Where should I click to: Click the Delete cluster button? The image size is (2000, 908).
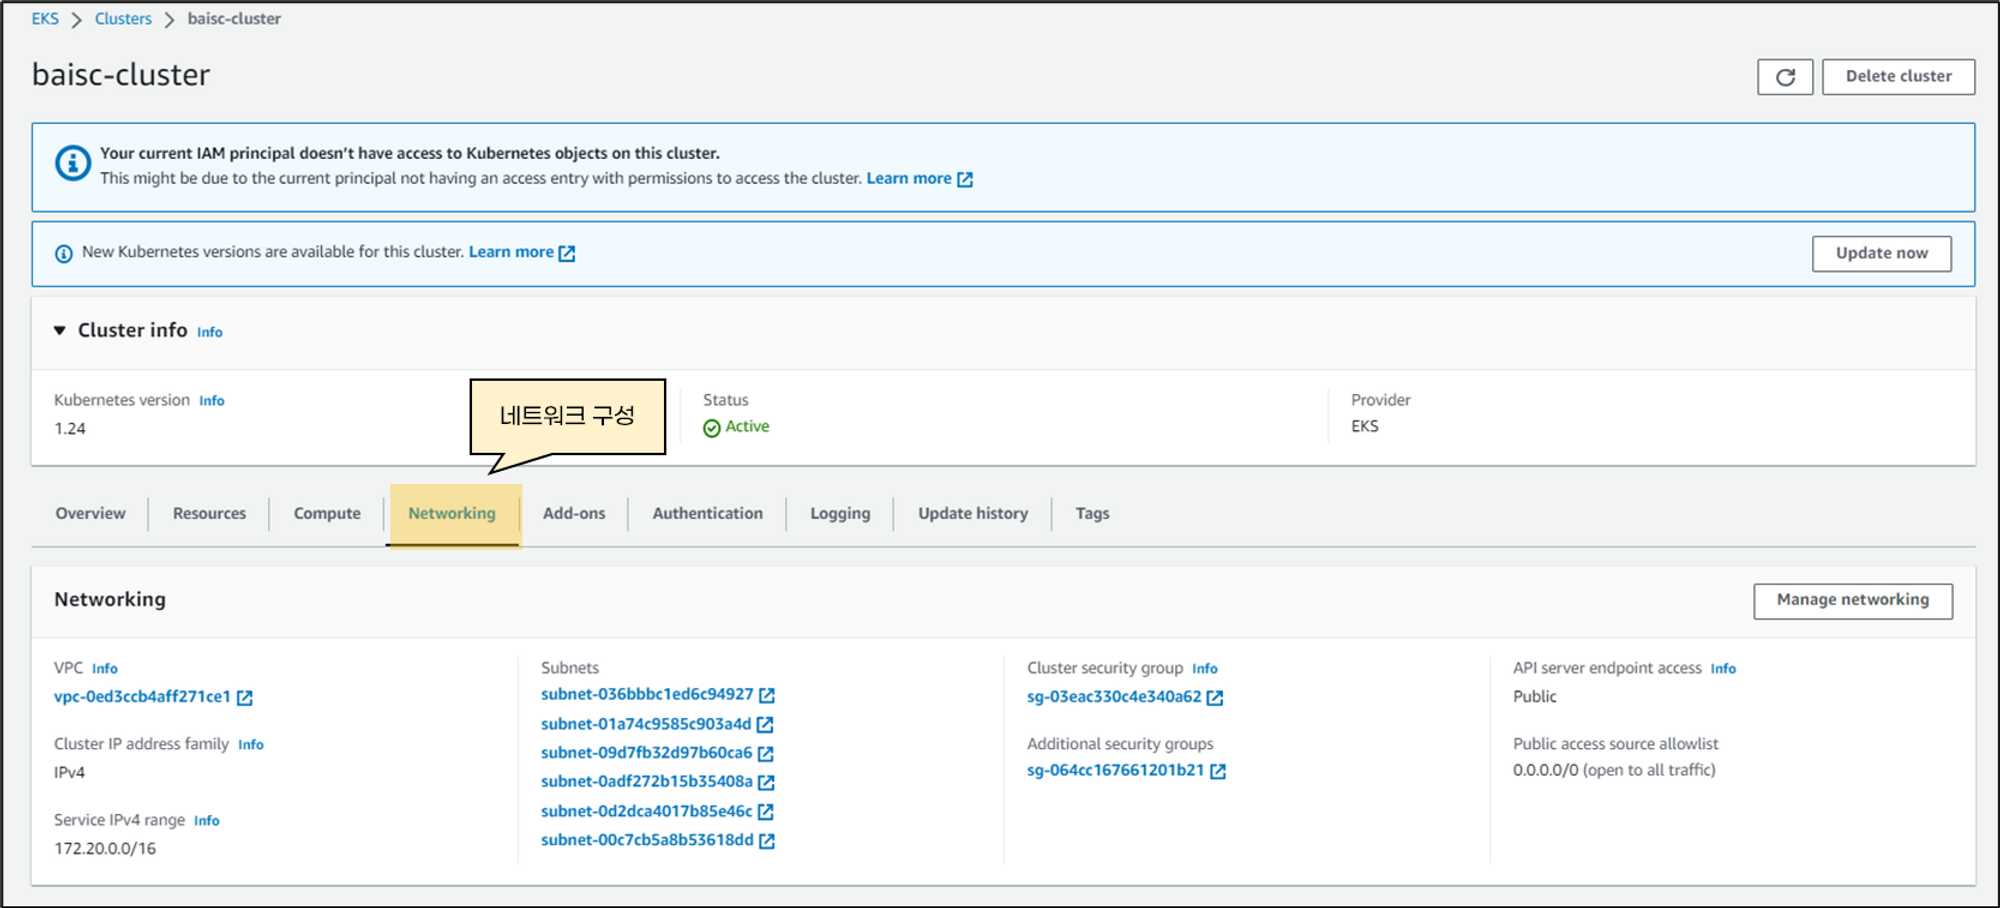1898,77
